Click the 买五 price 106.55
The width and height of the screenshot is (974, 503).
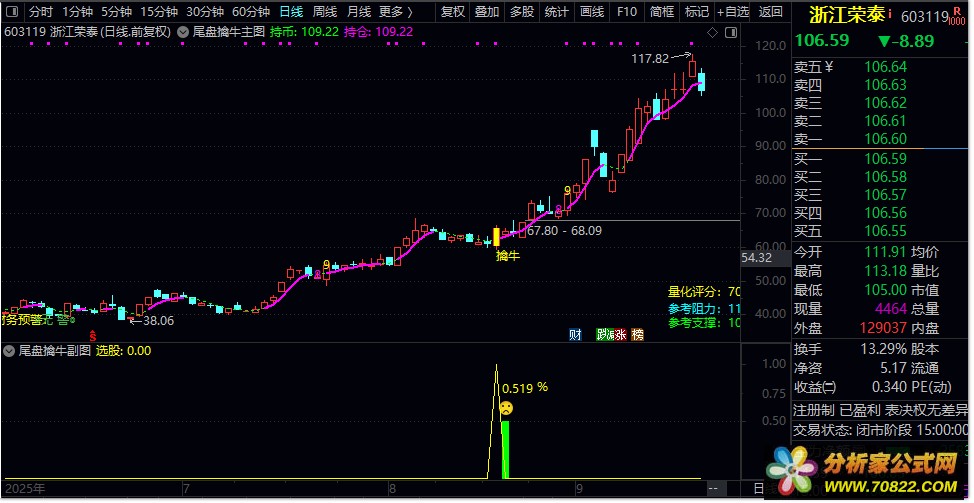[x=886, y=232]
